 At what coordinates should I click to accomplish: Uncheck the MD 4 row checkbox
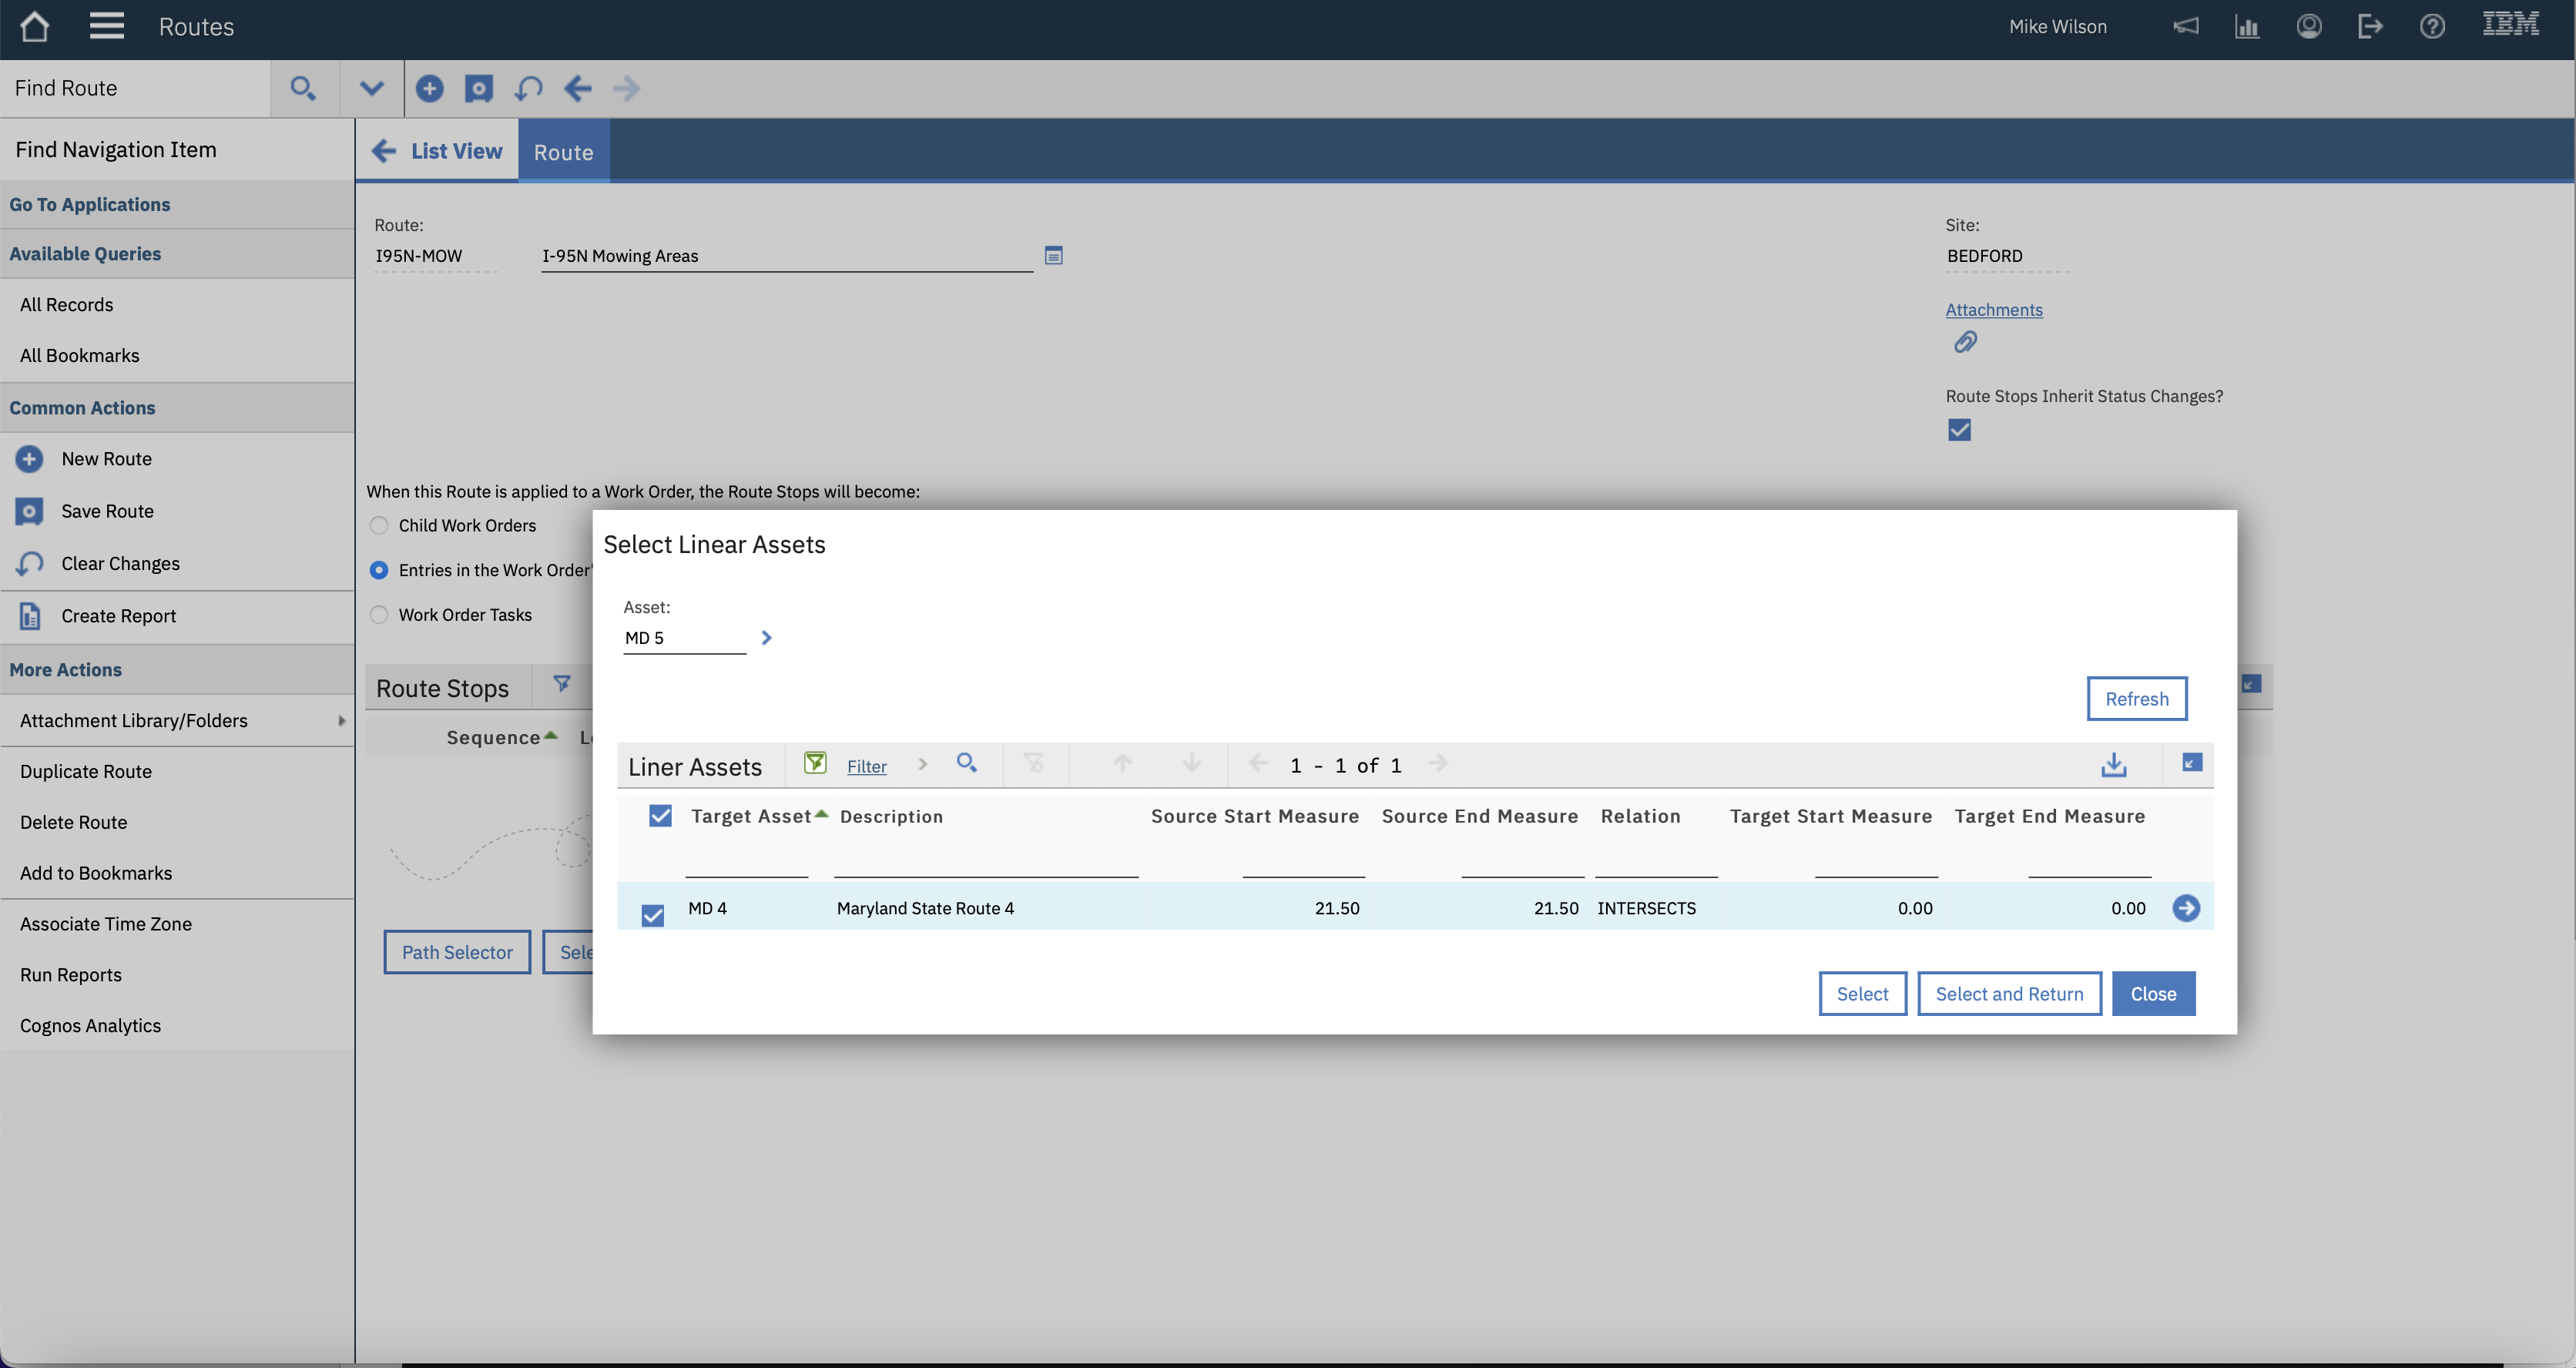(653, 914)
